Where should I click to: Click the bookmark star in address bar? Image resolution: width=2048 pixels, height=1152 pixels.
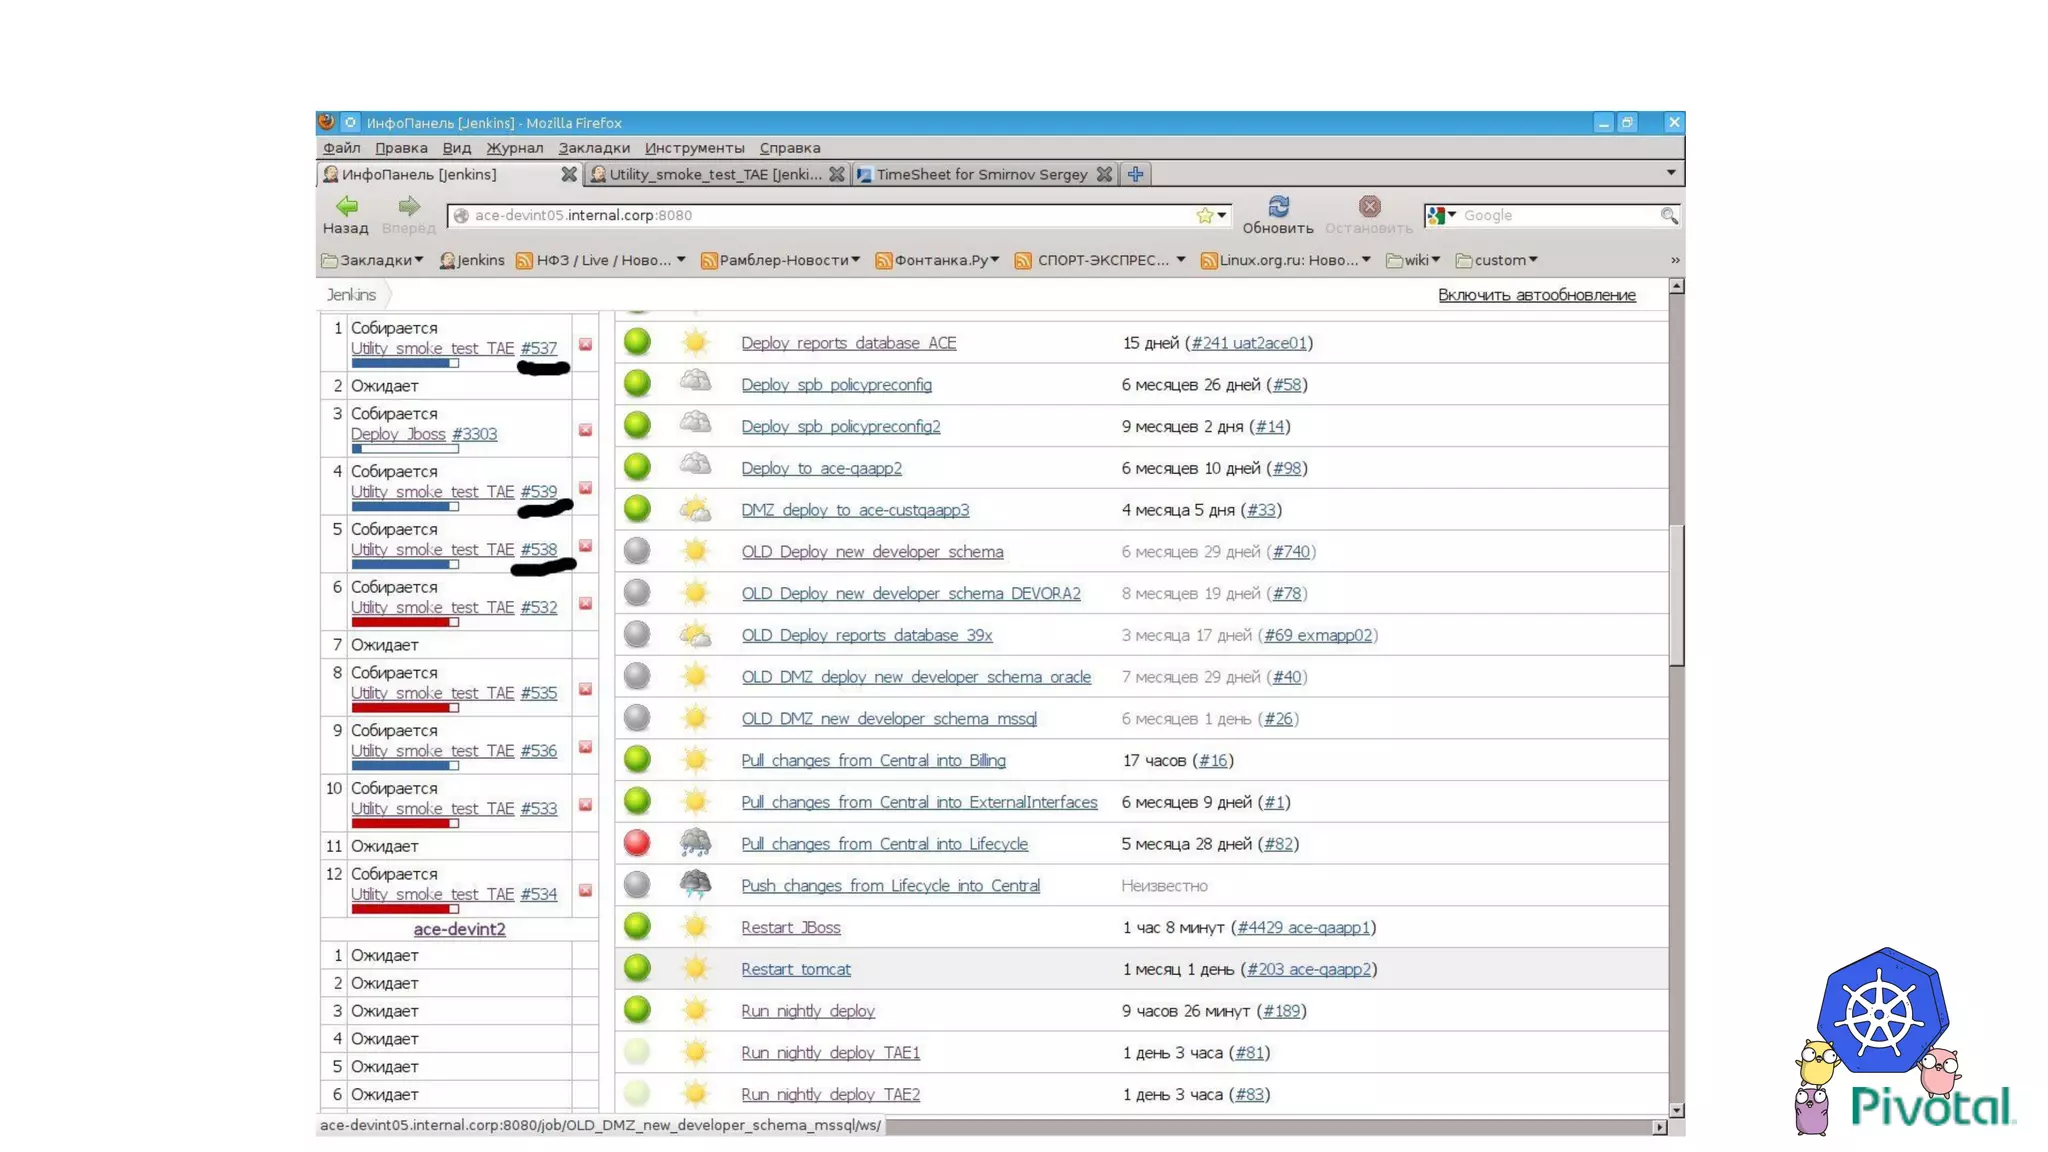tap(1204, 215)
